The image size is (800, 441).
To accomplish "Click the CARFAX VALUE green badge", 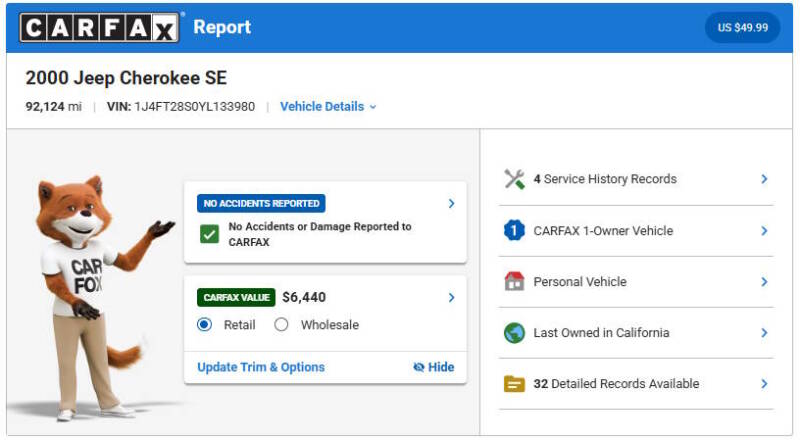I will coord(236,297).
